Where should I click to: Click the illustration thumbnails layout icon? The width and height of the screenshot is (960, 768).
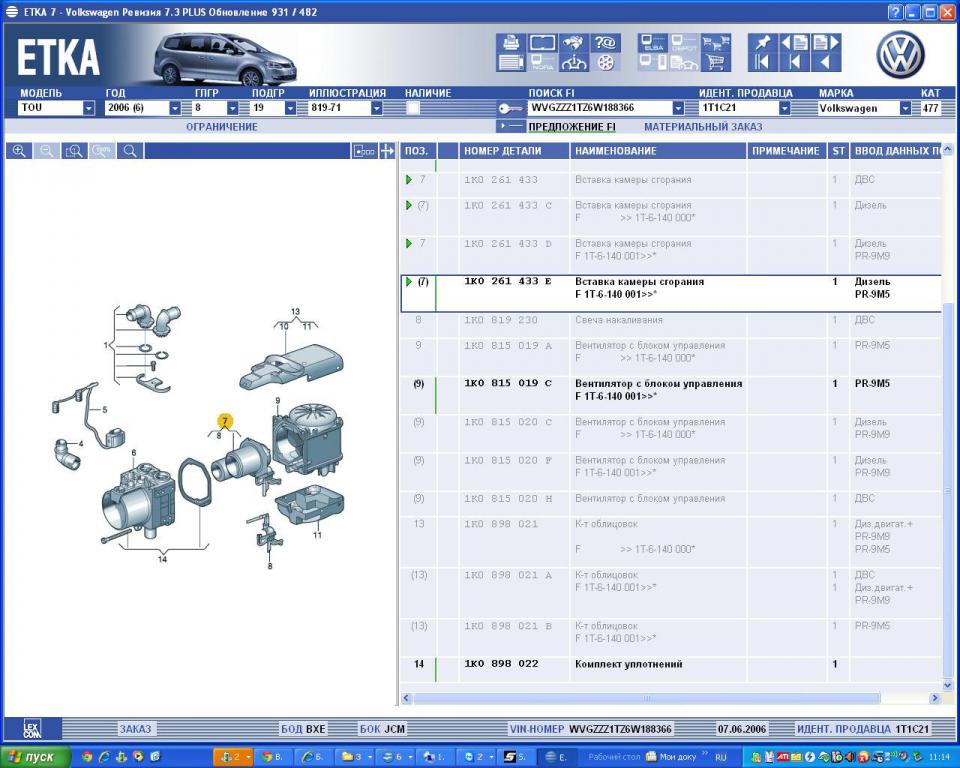tap(364, 151)
